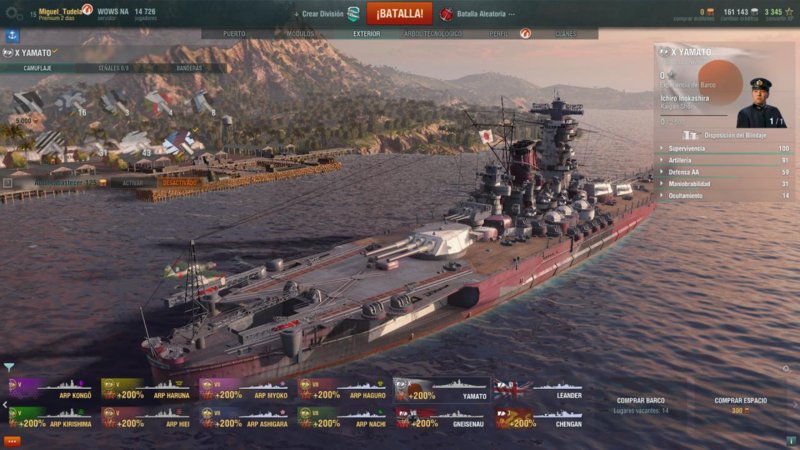Open the orange chat button

tap(12, 441)
